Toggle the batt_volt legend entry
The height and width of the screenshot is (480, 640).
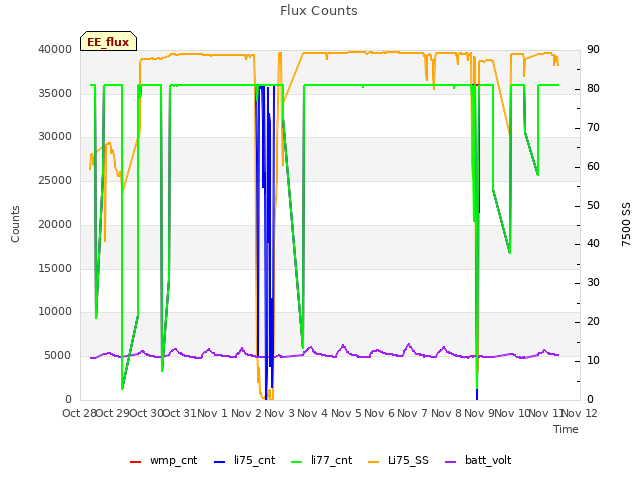pyautogui.click(x=478, y=460)
